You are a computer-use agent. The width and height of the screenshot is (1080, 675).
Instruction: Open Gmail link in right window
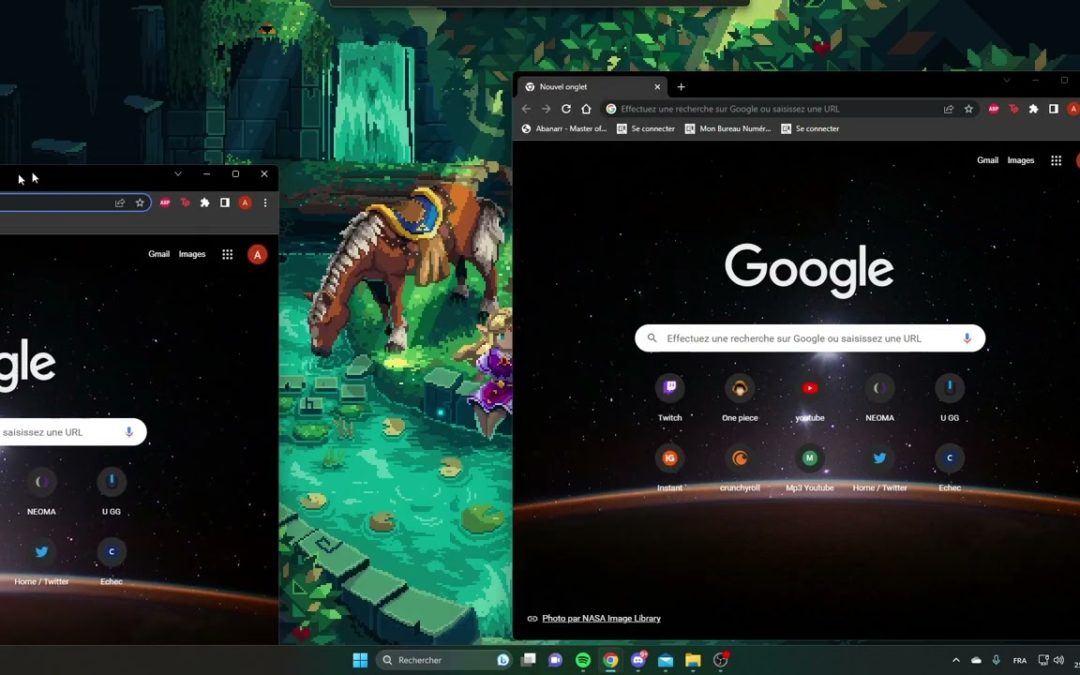tap(987, 160)
